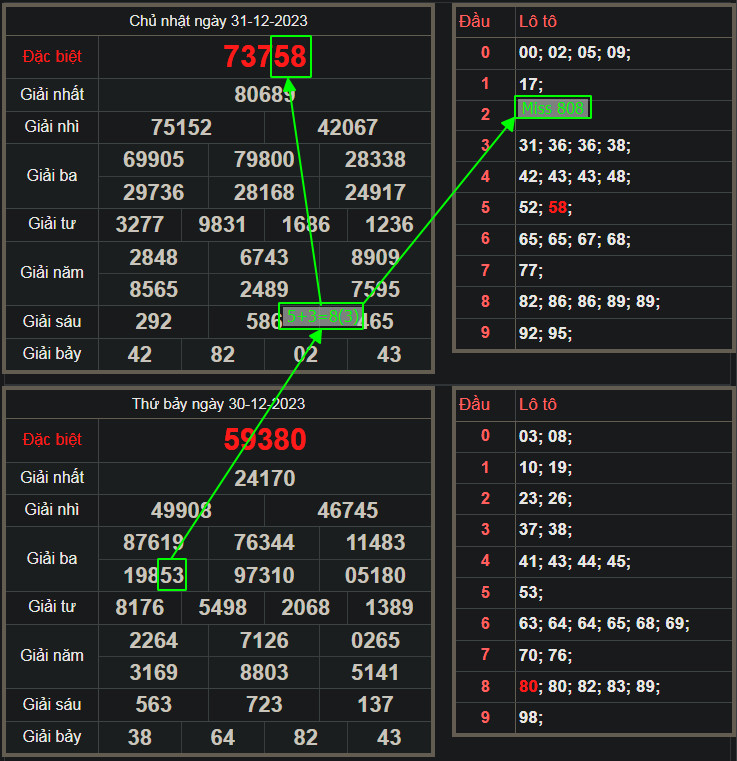Click the Giải nhất number 24170
This screenshot has width=737, height=761.
(x=265, y=478)
